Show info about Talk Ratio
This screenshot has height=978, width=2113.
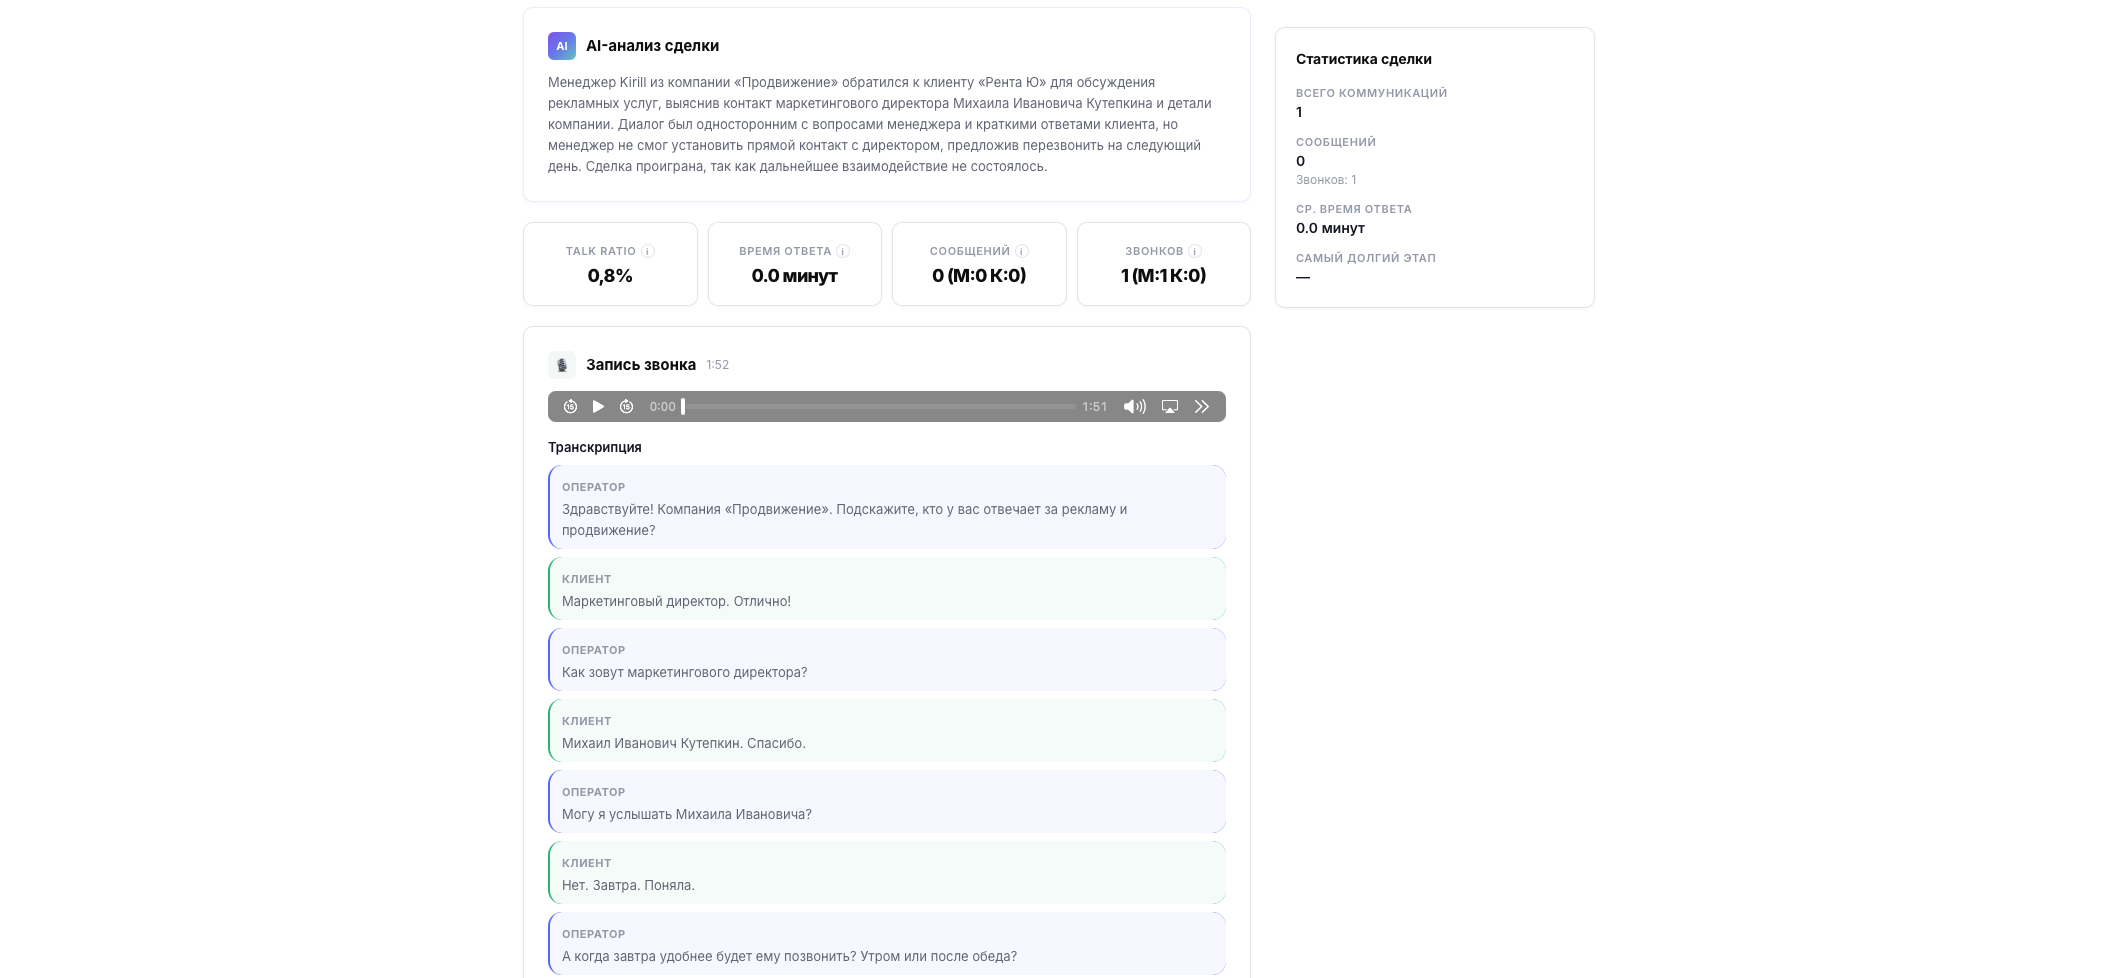coord(648,252)
